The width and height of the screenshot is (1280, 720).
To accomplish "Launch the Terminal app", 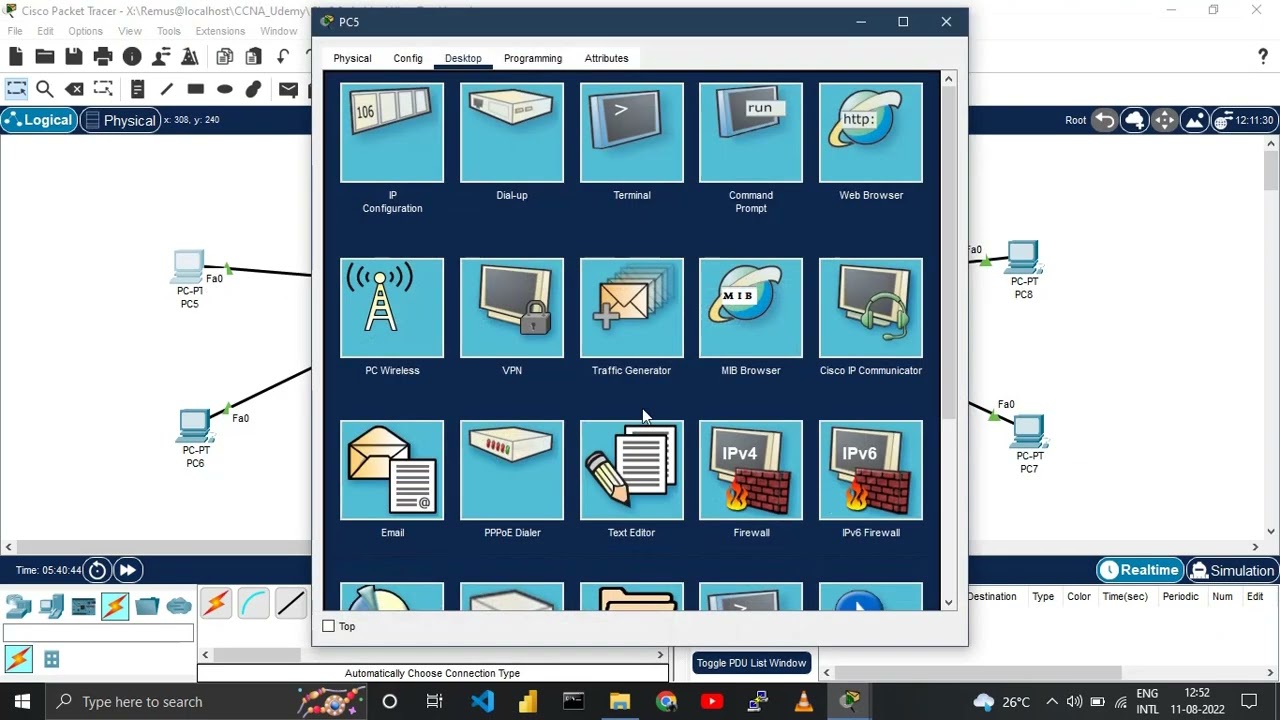I will pos(632,133).
